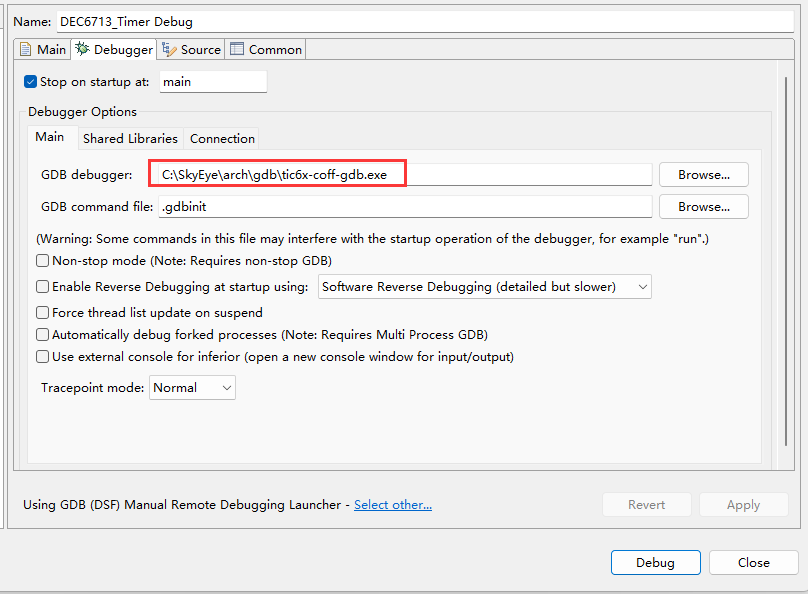Open Software Reverse Debugging dropdown
Image resolution: width=808 pixels, height=594 pixels.
[x=484, y=286]
